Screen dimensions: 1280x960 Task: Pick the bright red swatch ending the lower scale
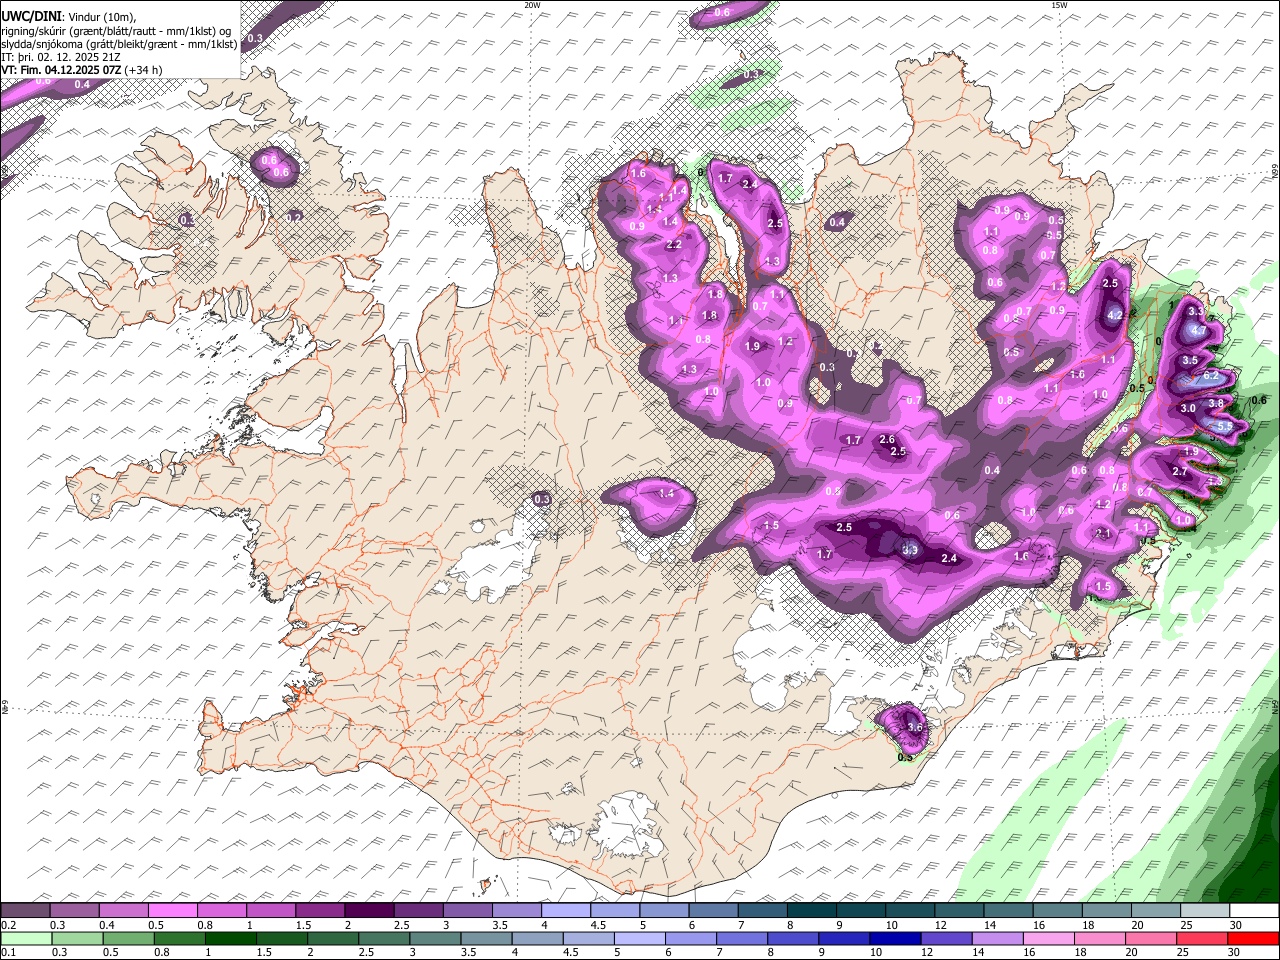pyautogui.click(x=1253, y=938)
